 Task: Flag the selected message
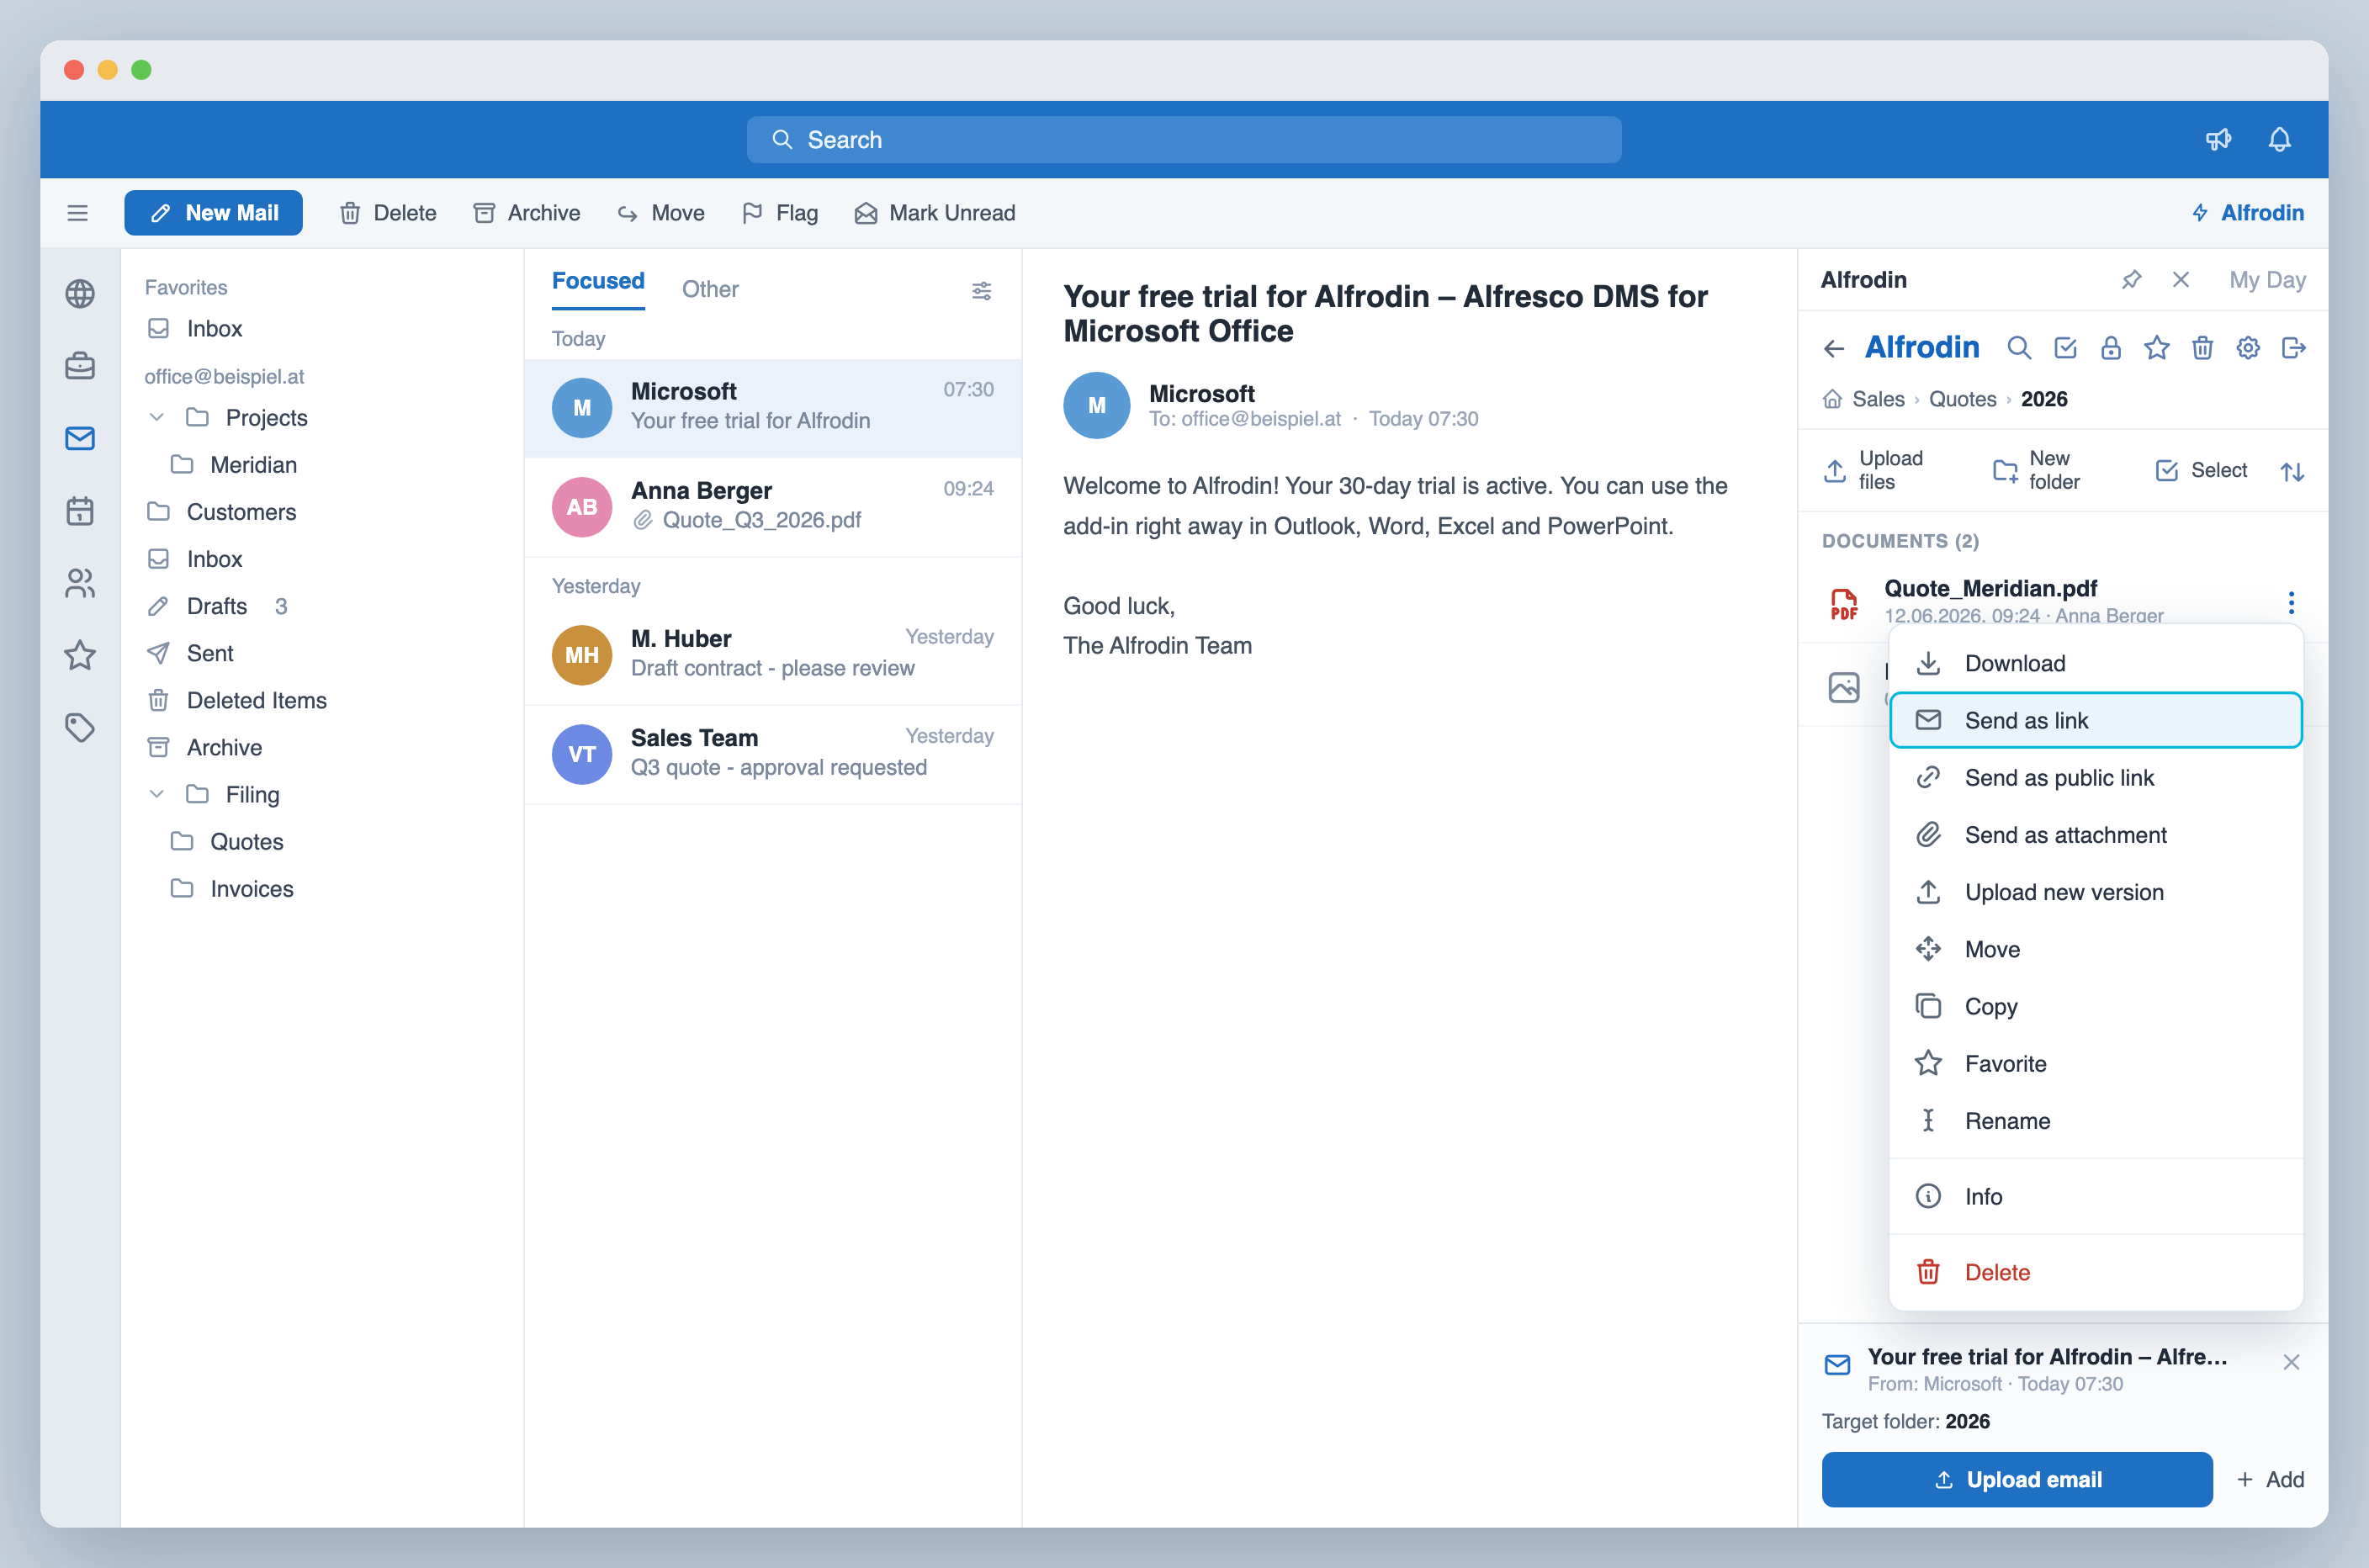(780, 213)
